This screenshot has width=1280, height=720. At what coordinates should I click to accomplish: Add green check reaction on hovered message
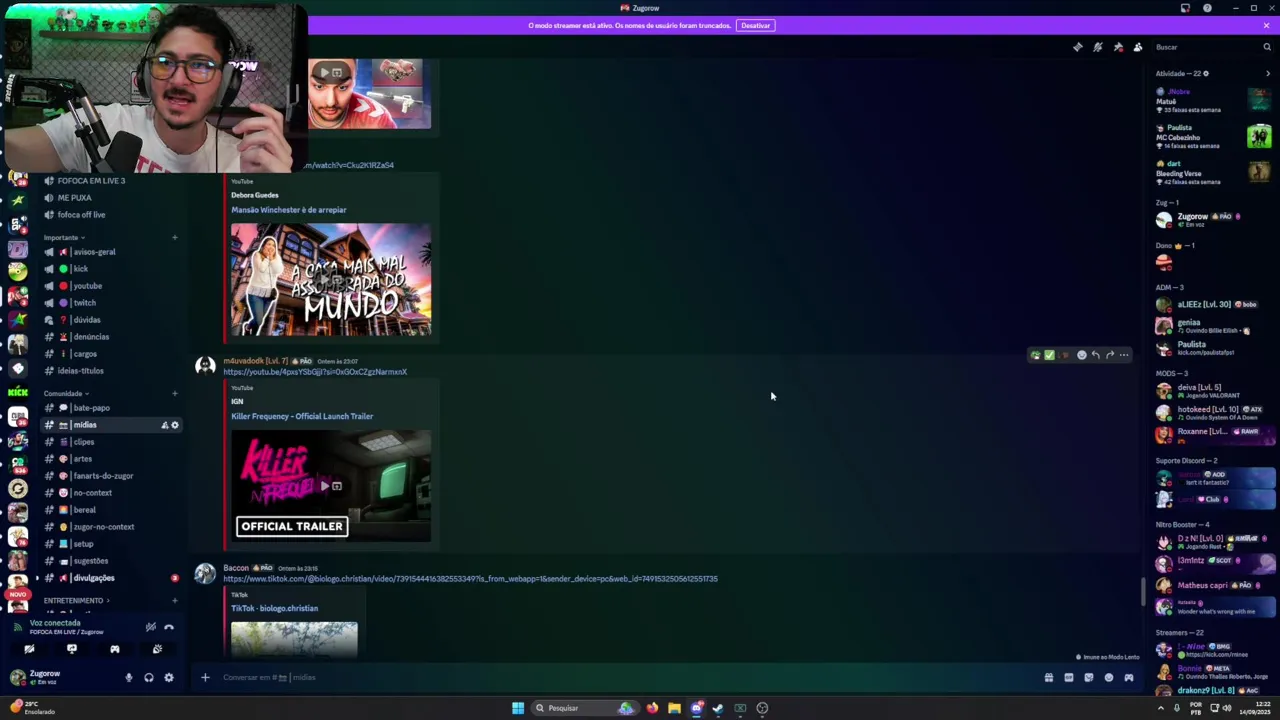coord(1049,355)
